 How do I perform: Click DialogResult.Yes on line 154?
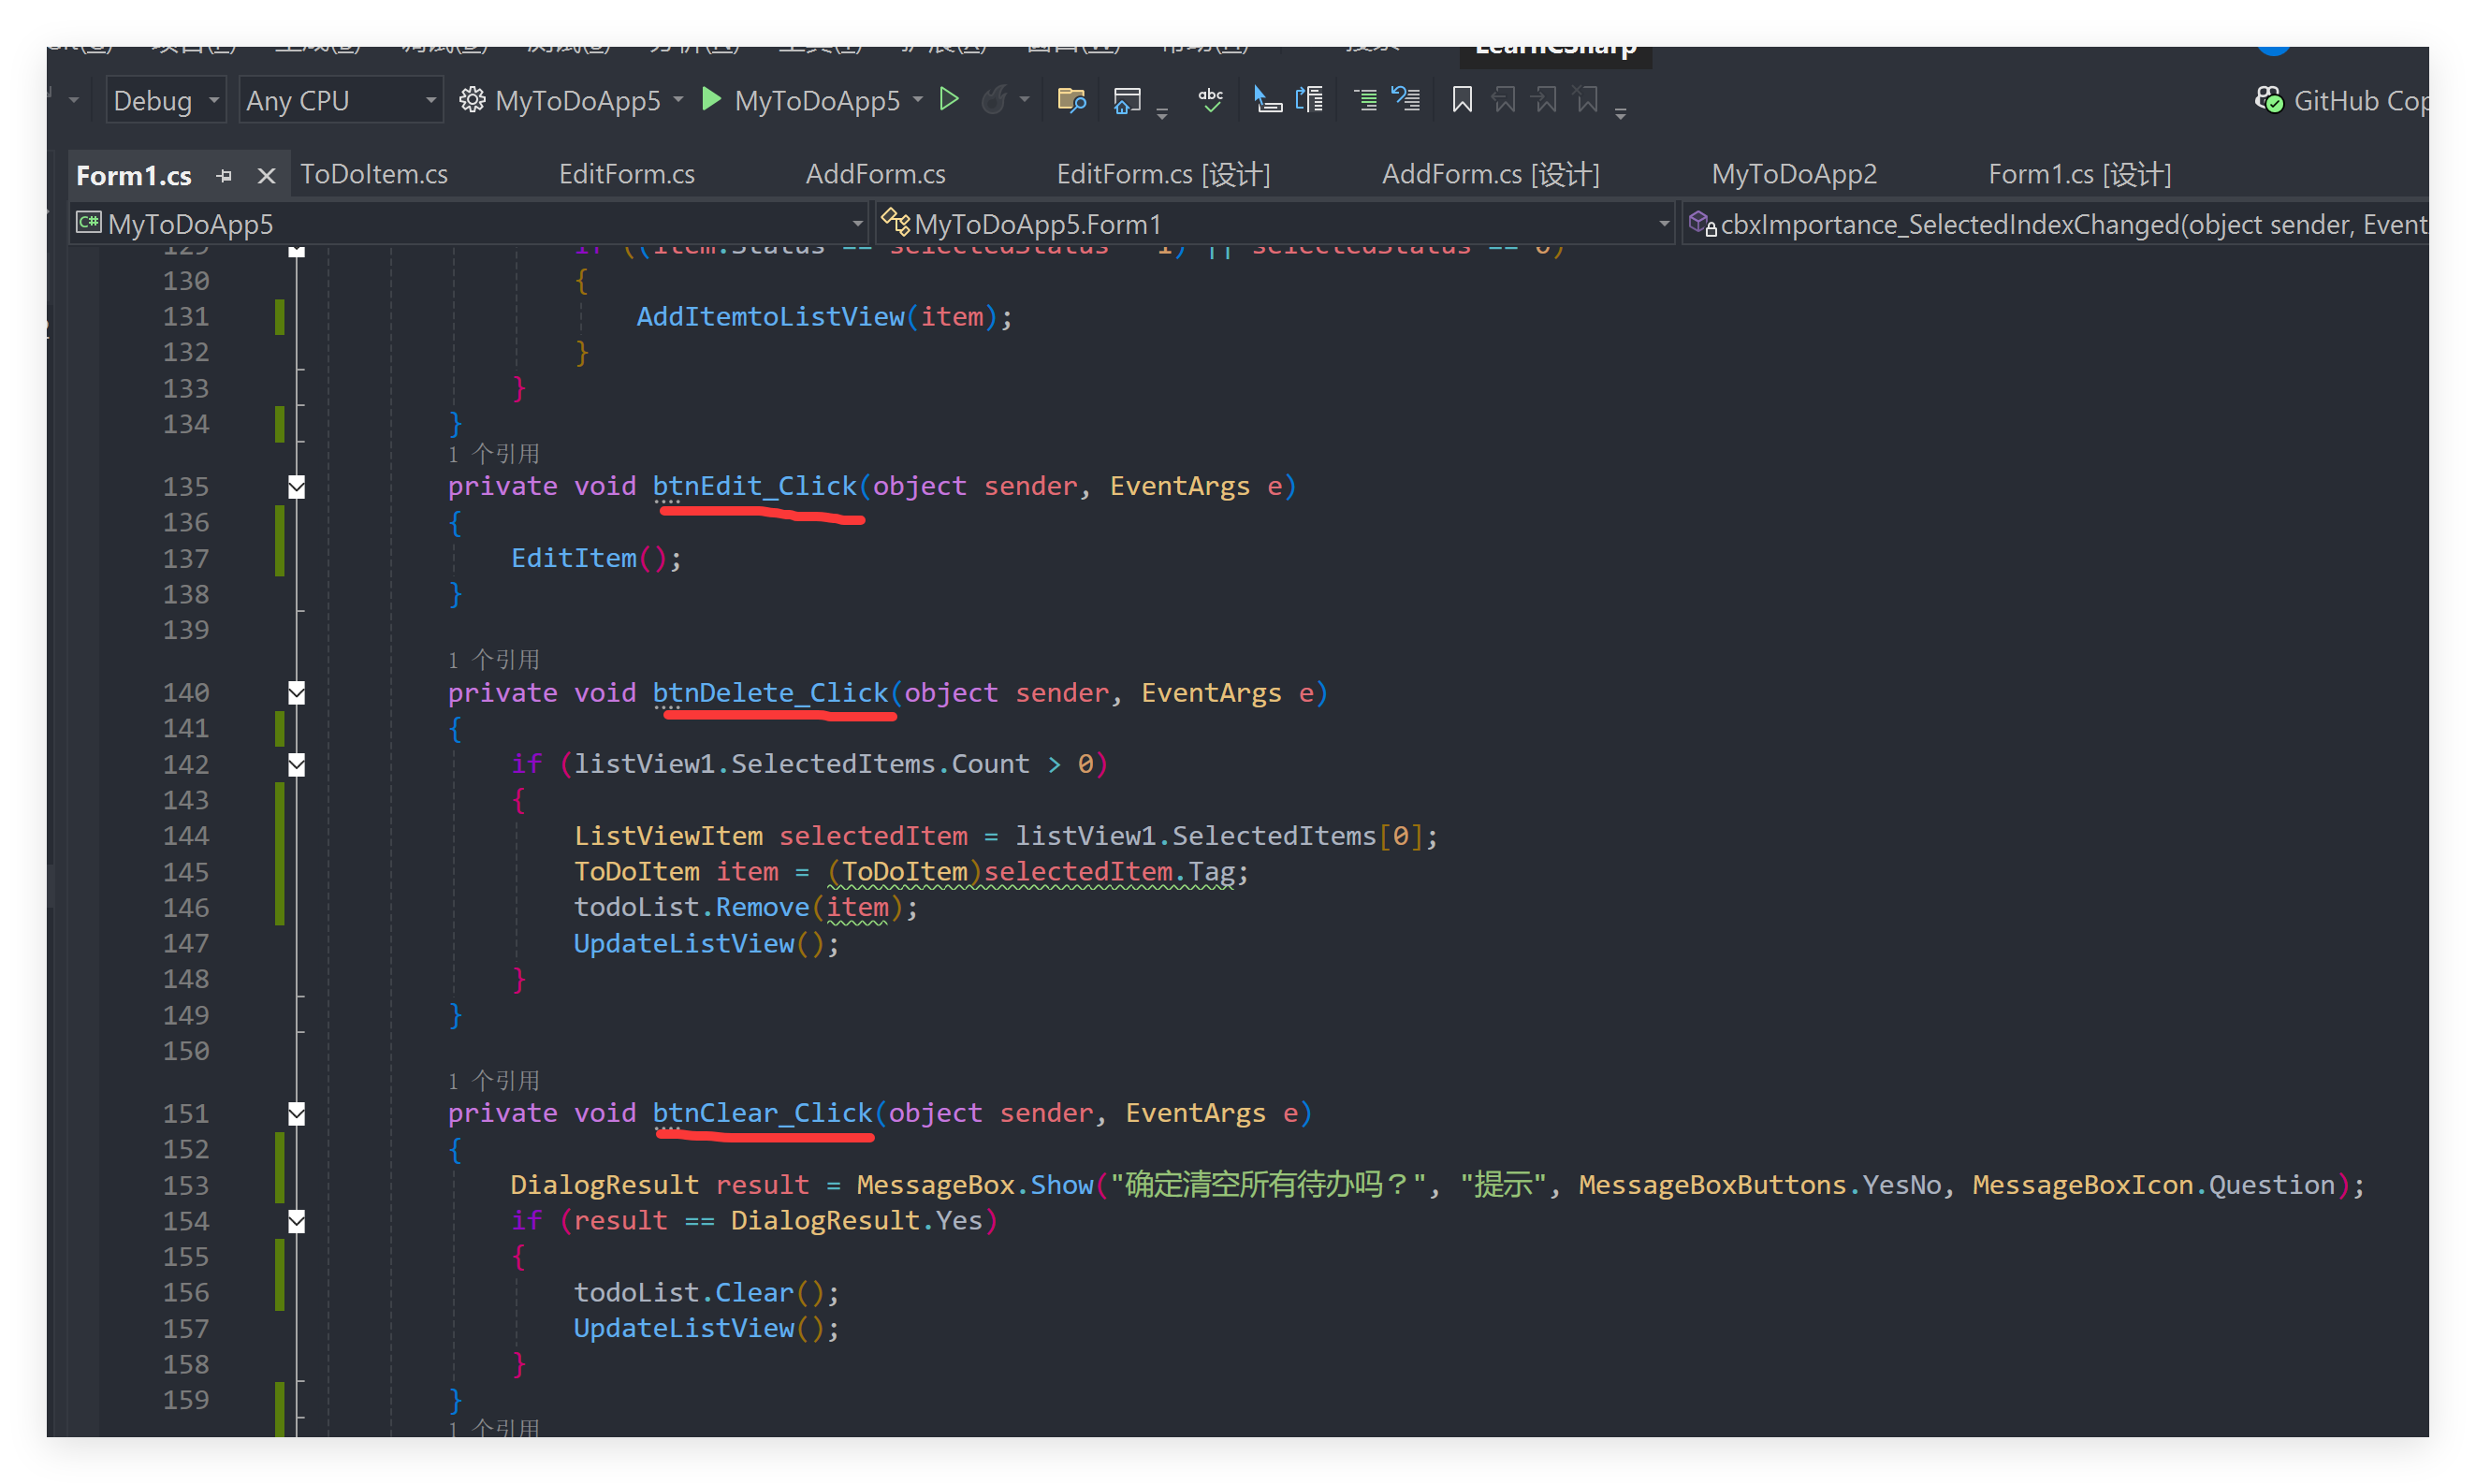(857, 1221)
